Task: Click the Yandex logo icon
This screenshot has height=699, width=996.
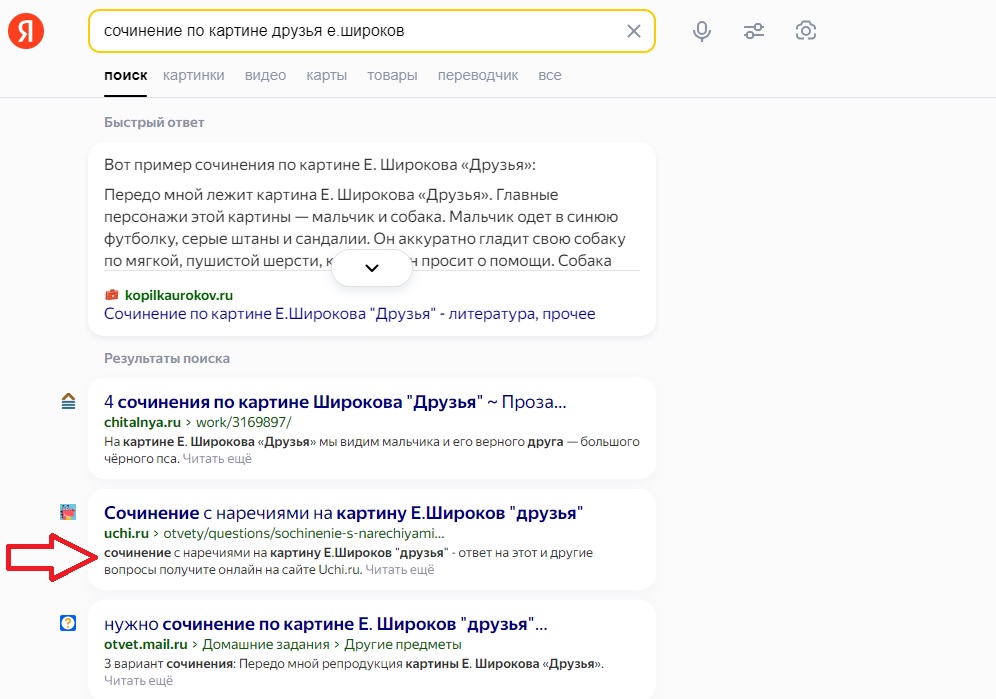Action: pyautogui.click(x=26, y=31)
